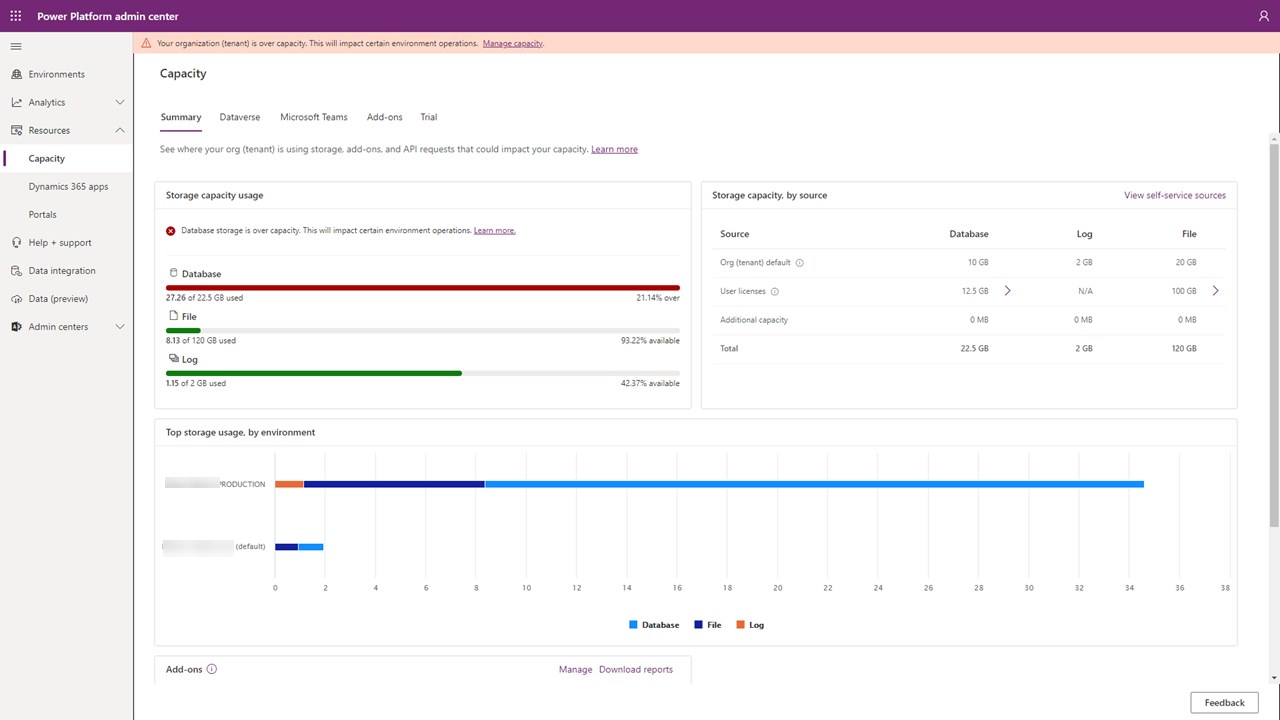This screenshot has height=720, width=1280.
Task: Click info icon next to User licenses
Action: point(775,291)
